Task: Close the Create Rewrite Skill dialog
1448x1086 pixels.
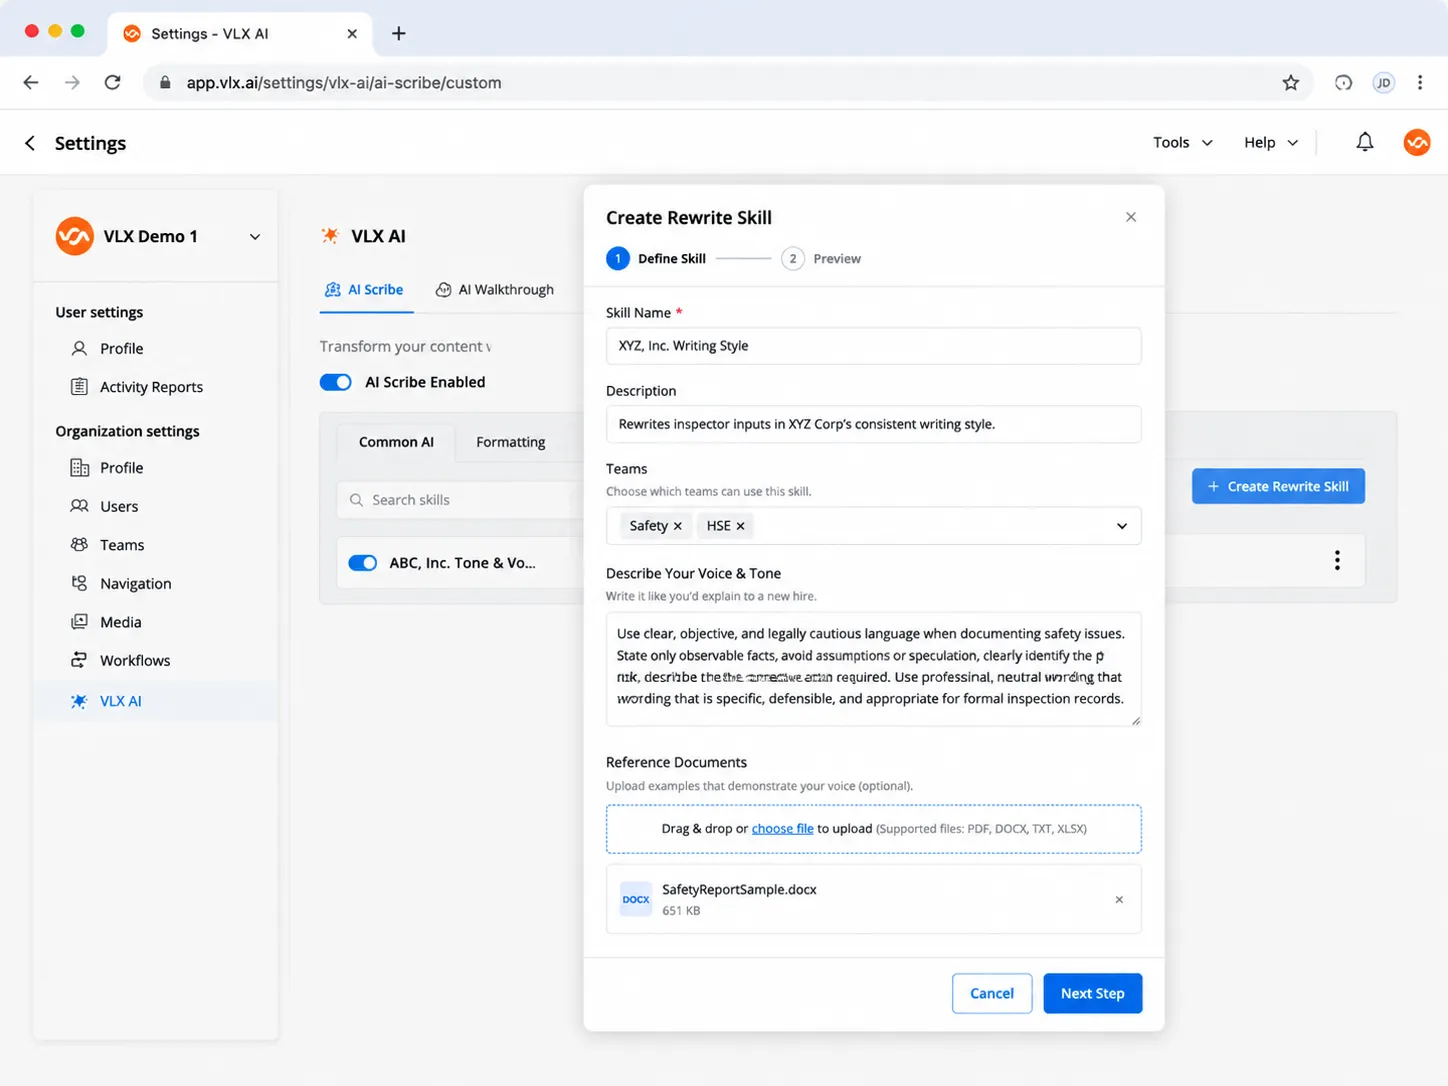Action: [x=1131, y=217]
